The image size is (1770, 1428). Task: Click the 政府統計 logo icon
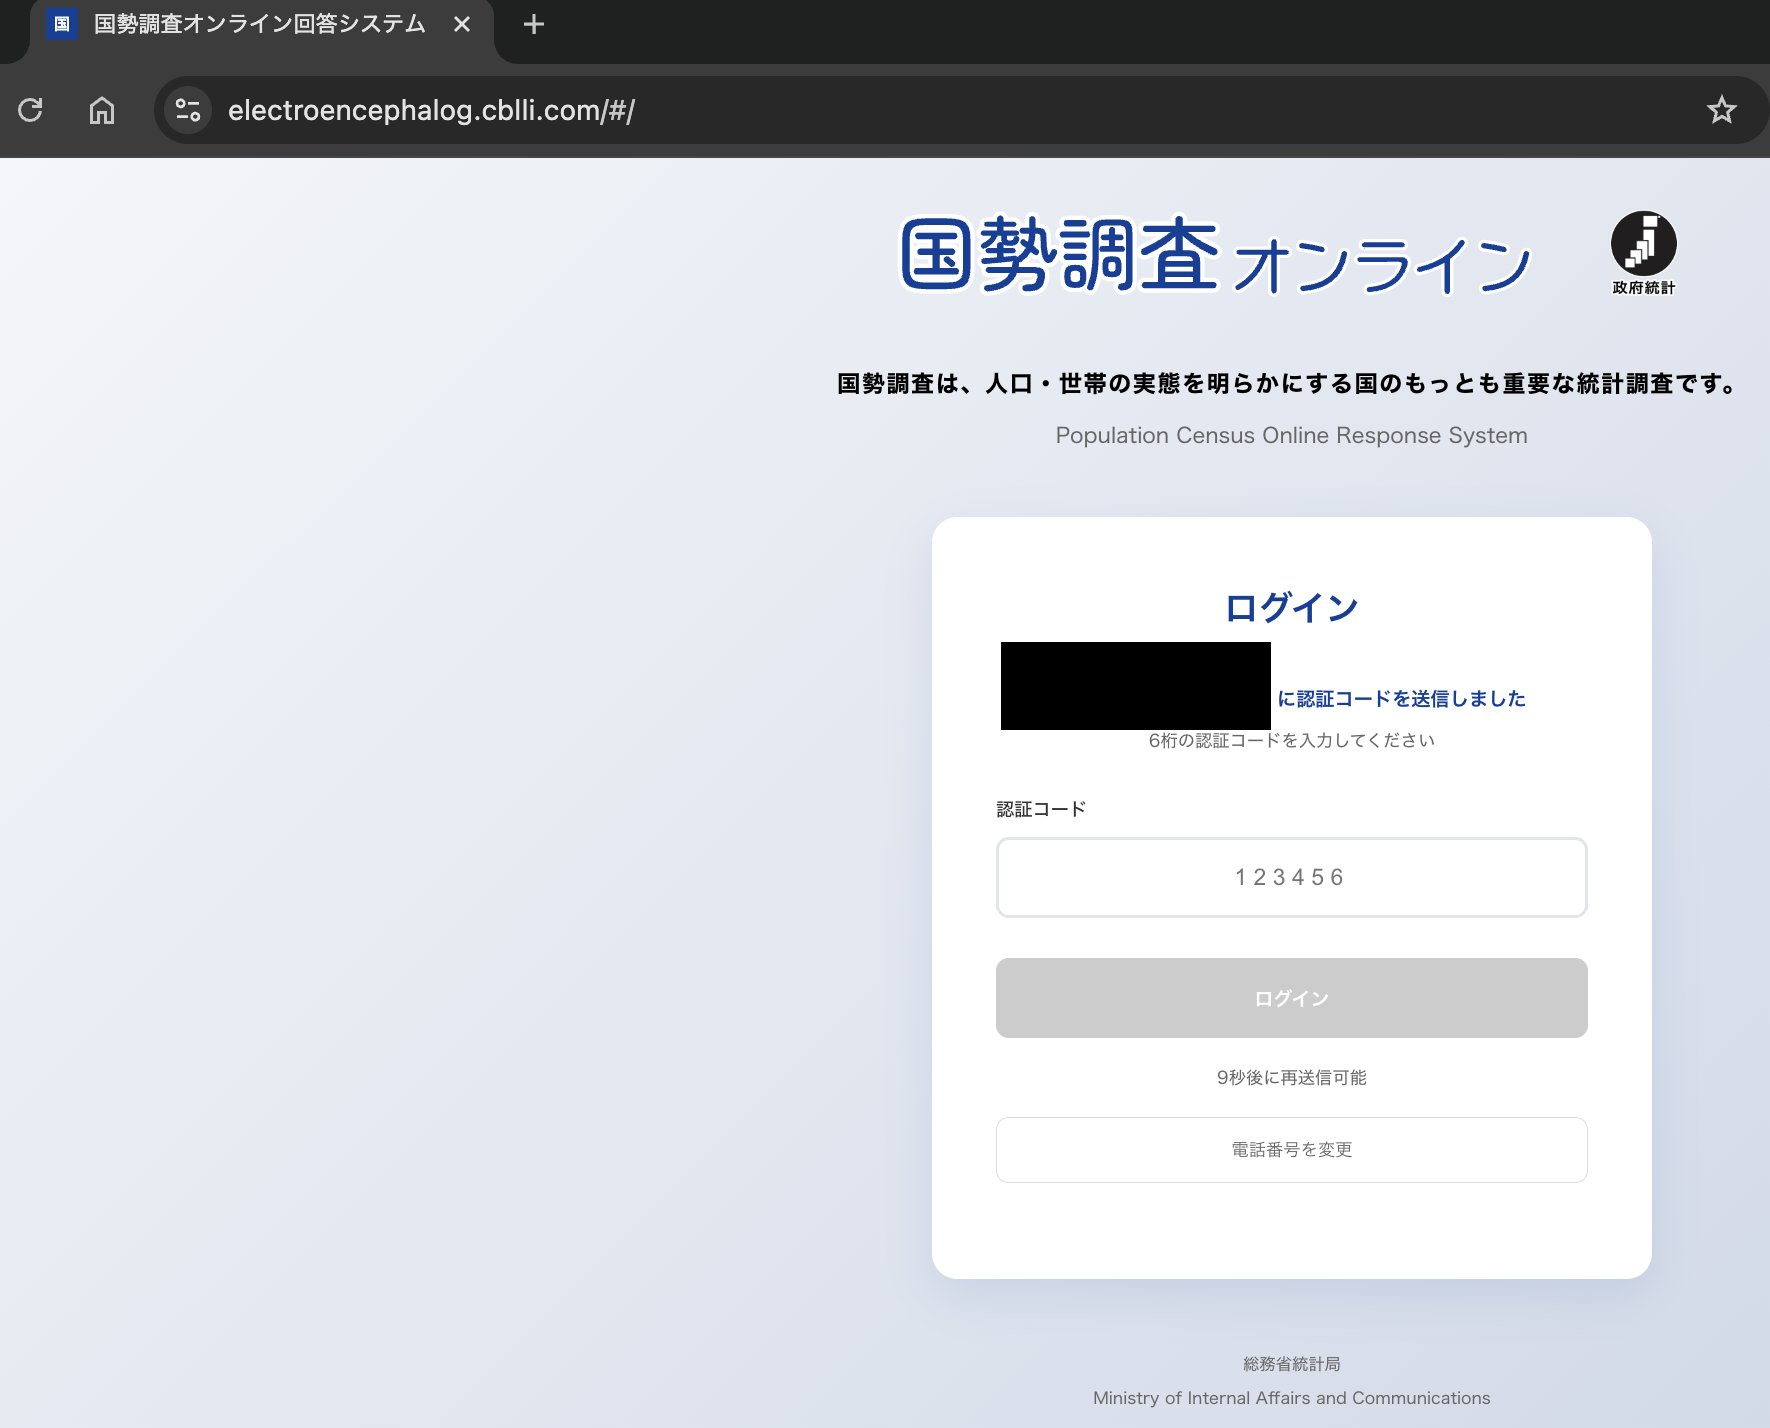tap(1643, 253)
